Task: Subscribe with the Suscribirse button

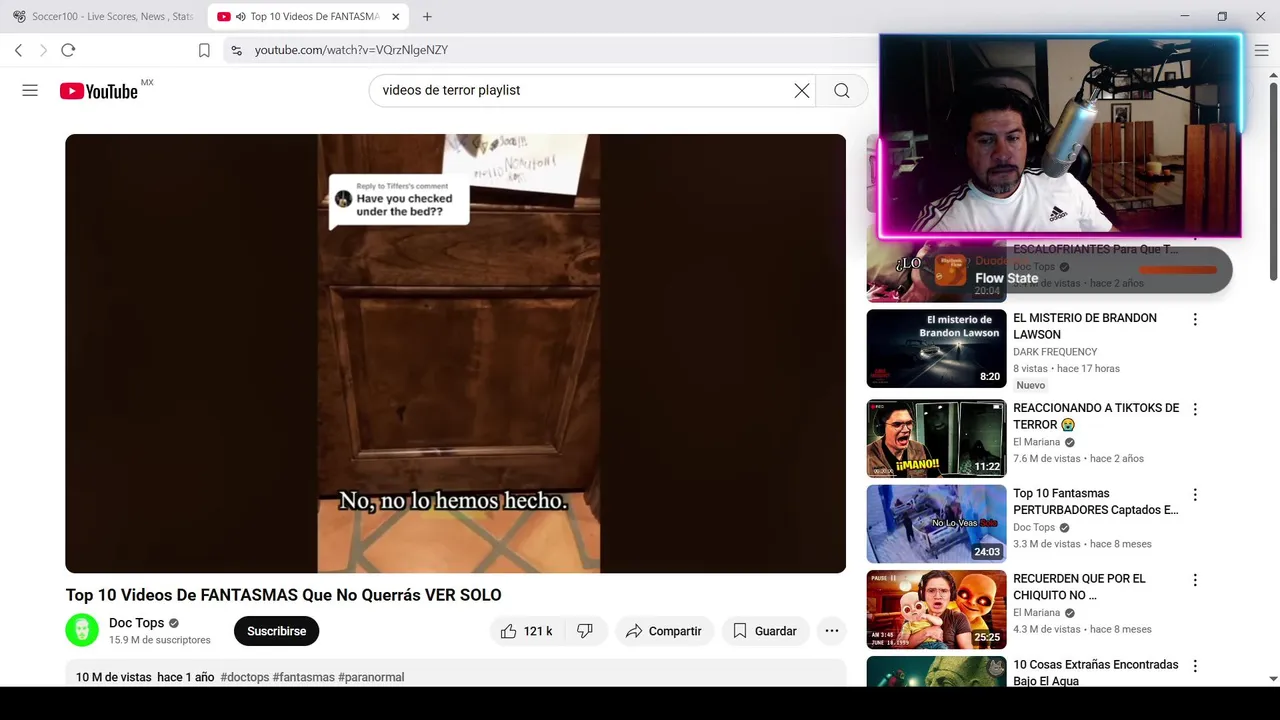Action: click(x=276, y=631)
